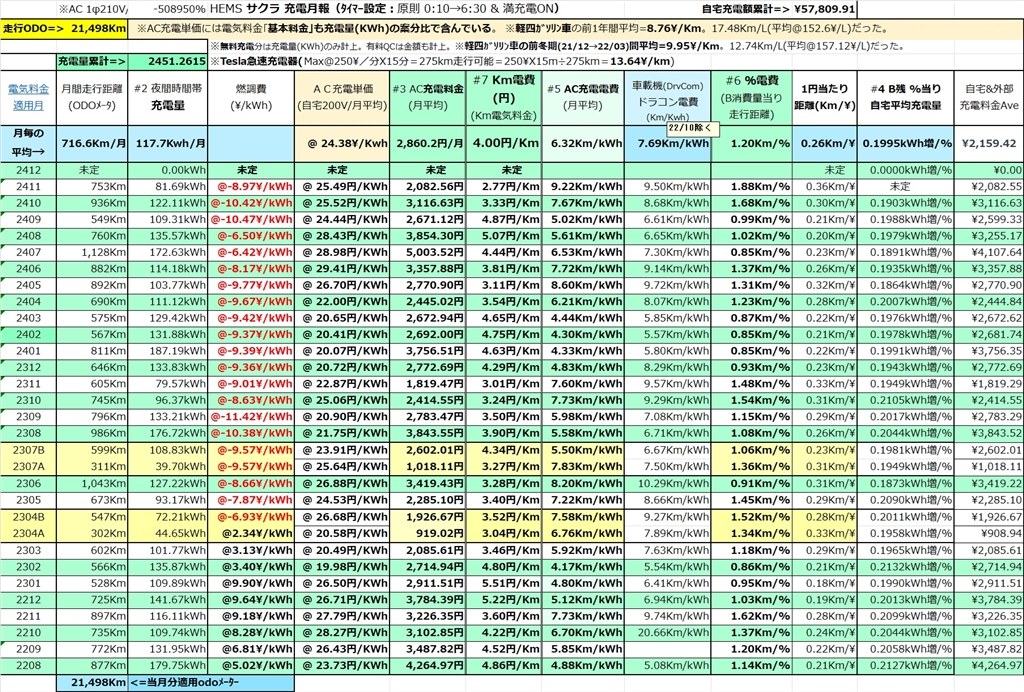Select the '#3 AC充電料金' header
Screen dimensions: 1024x692
point(428,97)
